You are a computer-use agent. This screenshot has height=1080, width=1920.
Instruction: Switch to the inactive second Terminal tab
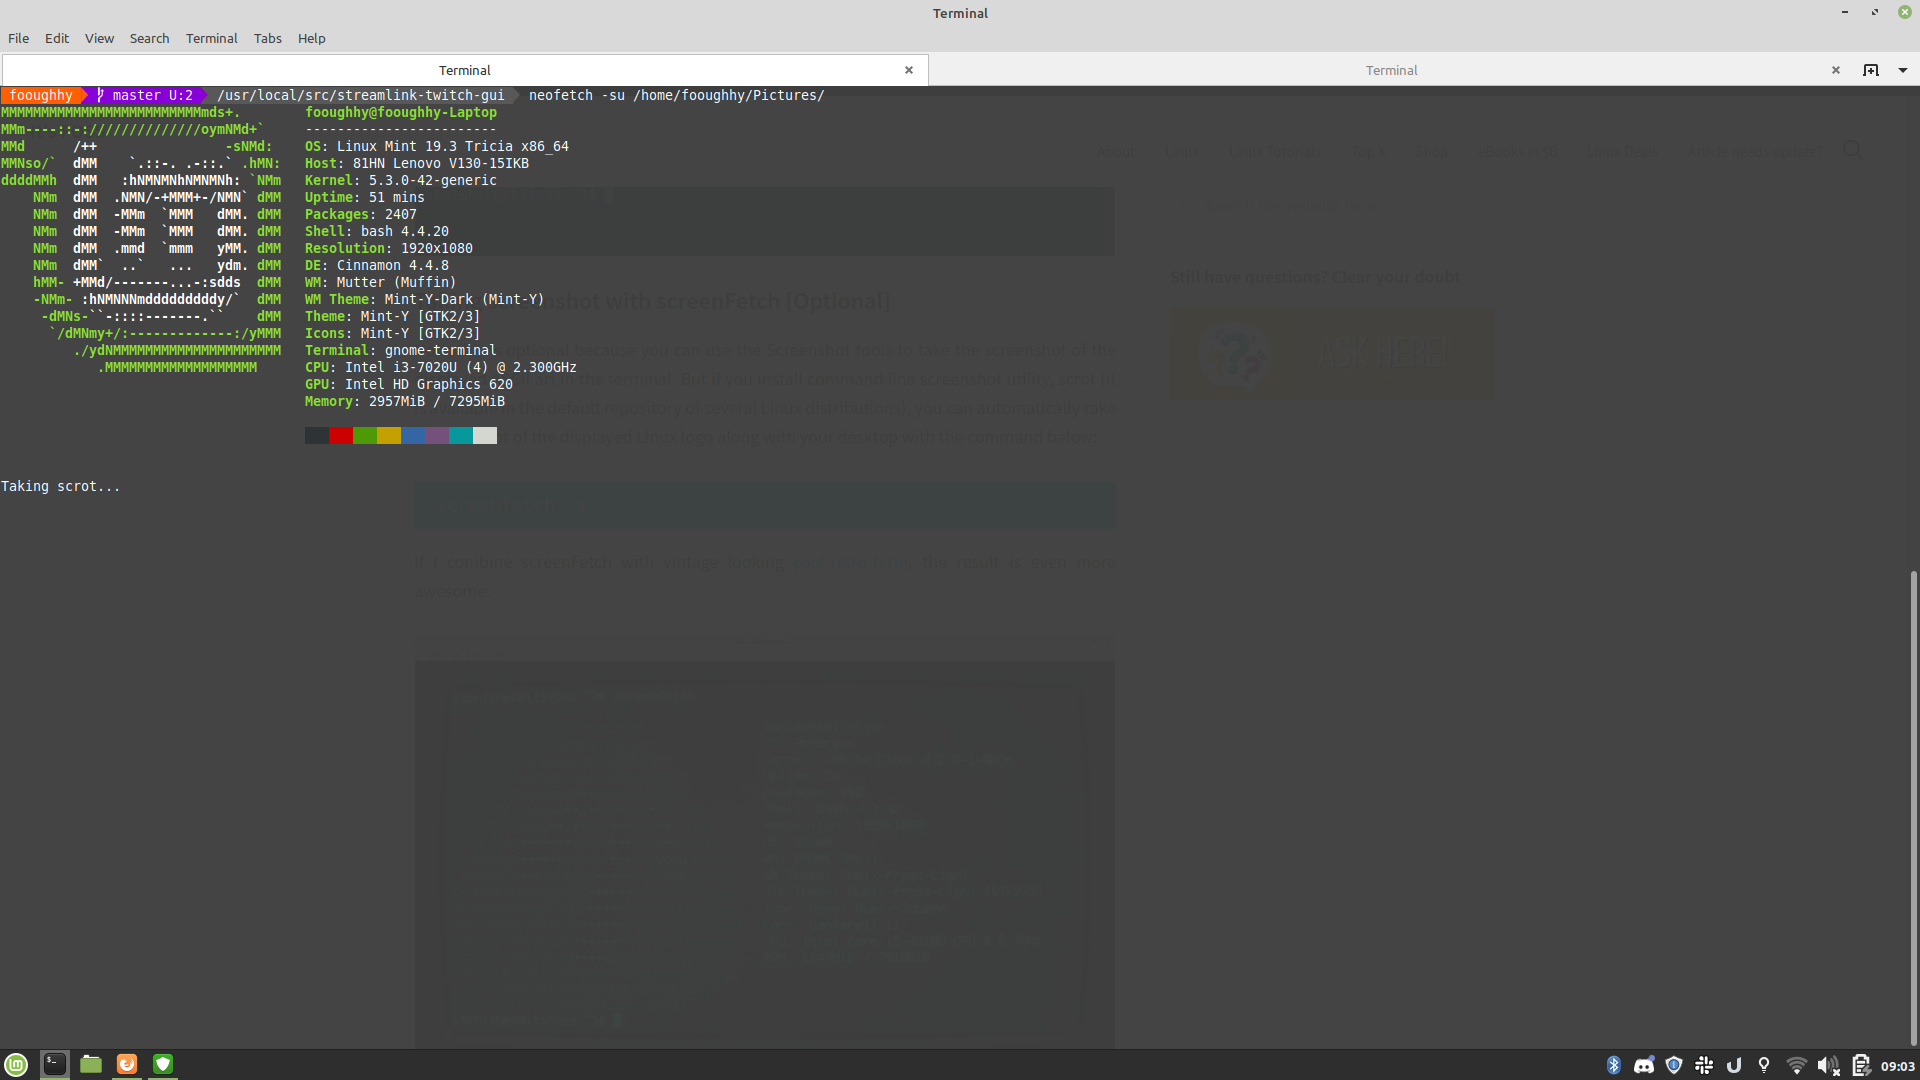pos(1391,70)
